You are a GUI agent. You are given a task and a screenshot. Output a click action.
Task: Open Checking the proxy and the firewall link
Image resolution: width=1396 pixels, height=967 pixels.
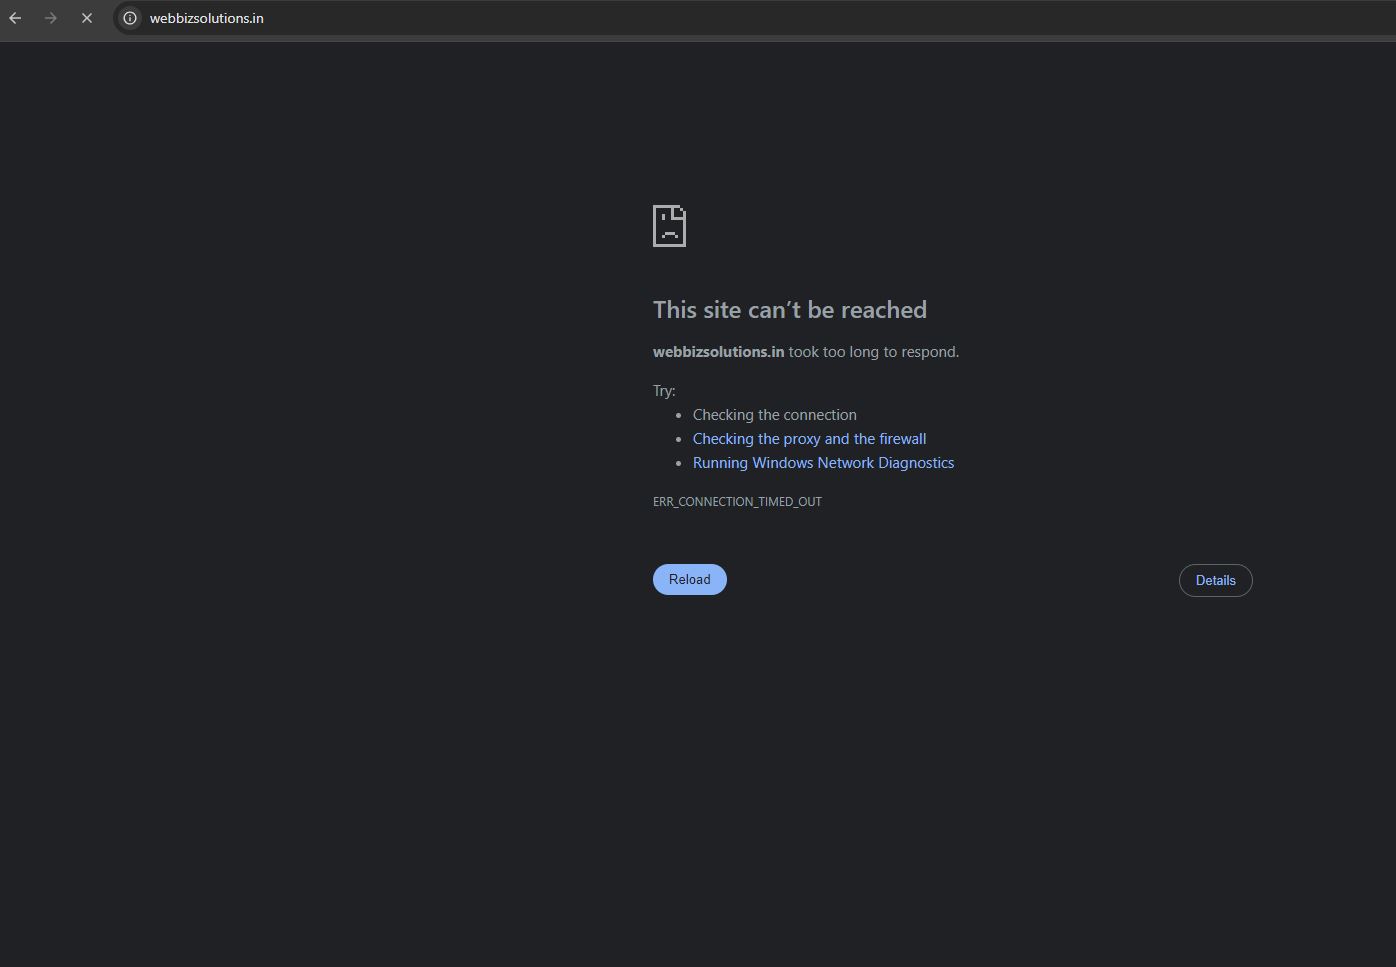click(809, 439)
